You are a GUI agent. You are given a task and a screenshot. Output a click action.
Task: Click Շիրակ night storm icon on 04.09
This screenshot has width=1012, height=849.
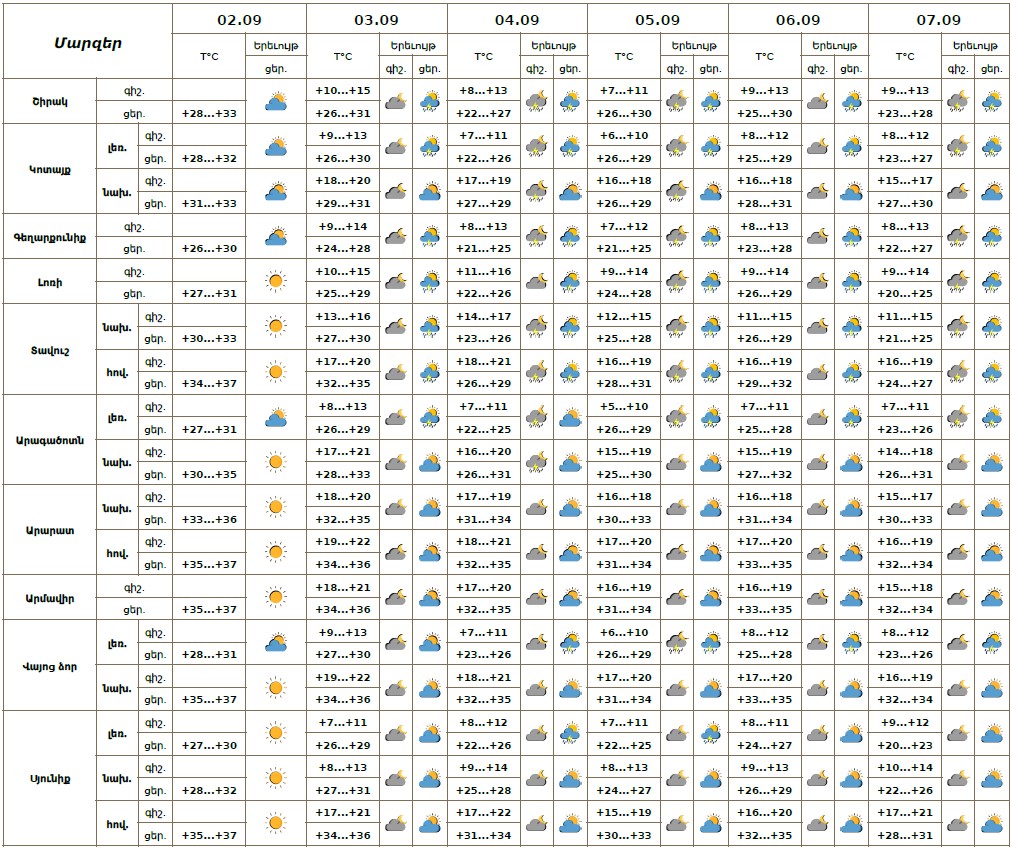pyautogui.click(x=536, y=101)
